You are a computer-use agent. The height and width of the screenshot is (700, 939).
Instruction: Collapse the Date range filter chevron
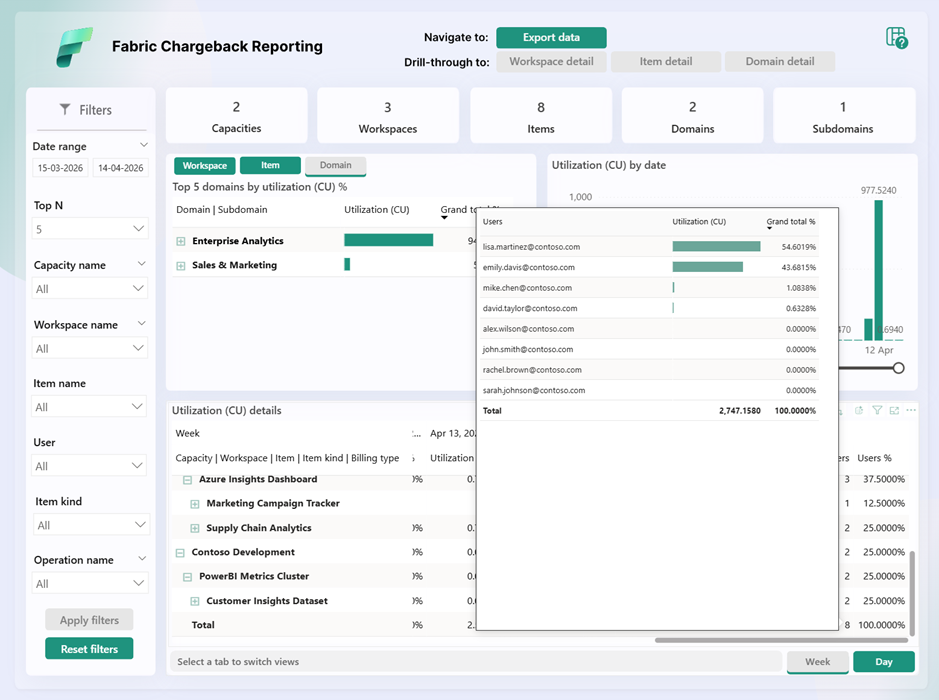(144, 145)
